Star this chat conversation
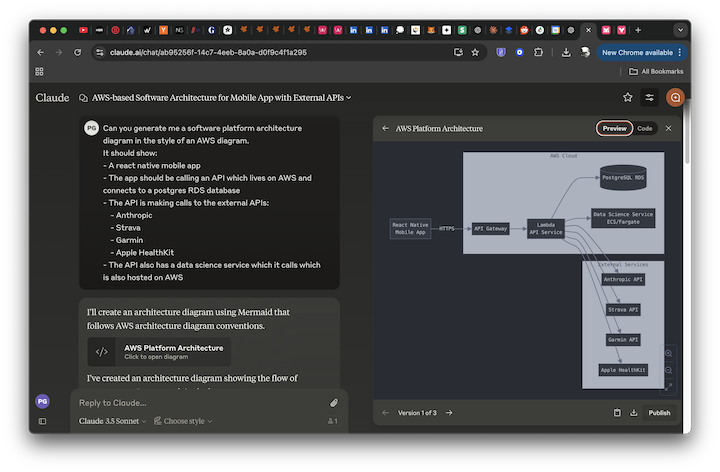The height and width of the screenshot is (472, 720). coord(628,98)
